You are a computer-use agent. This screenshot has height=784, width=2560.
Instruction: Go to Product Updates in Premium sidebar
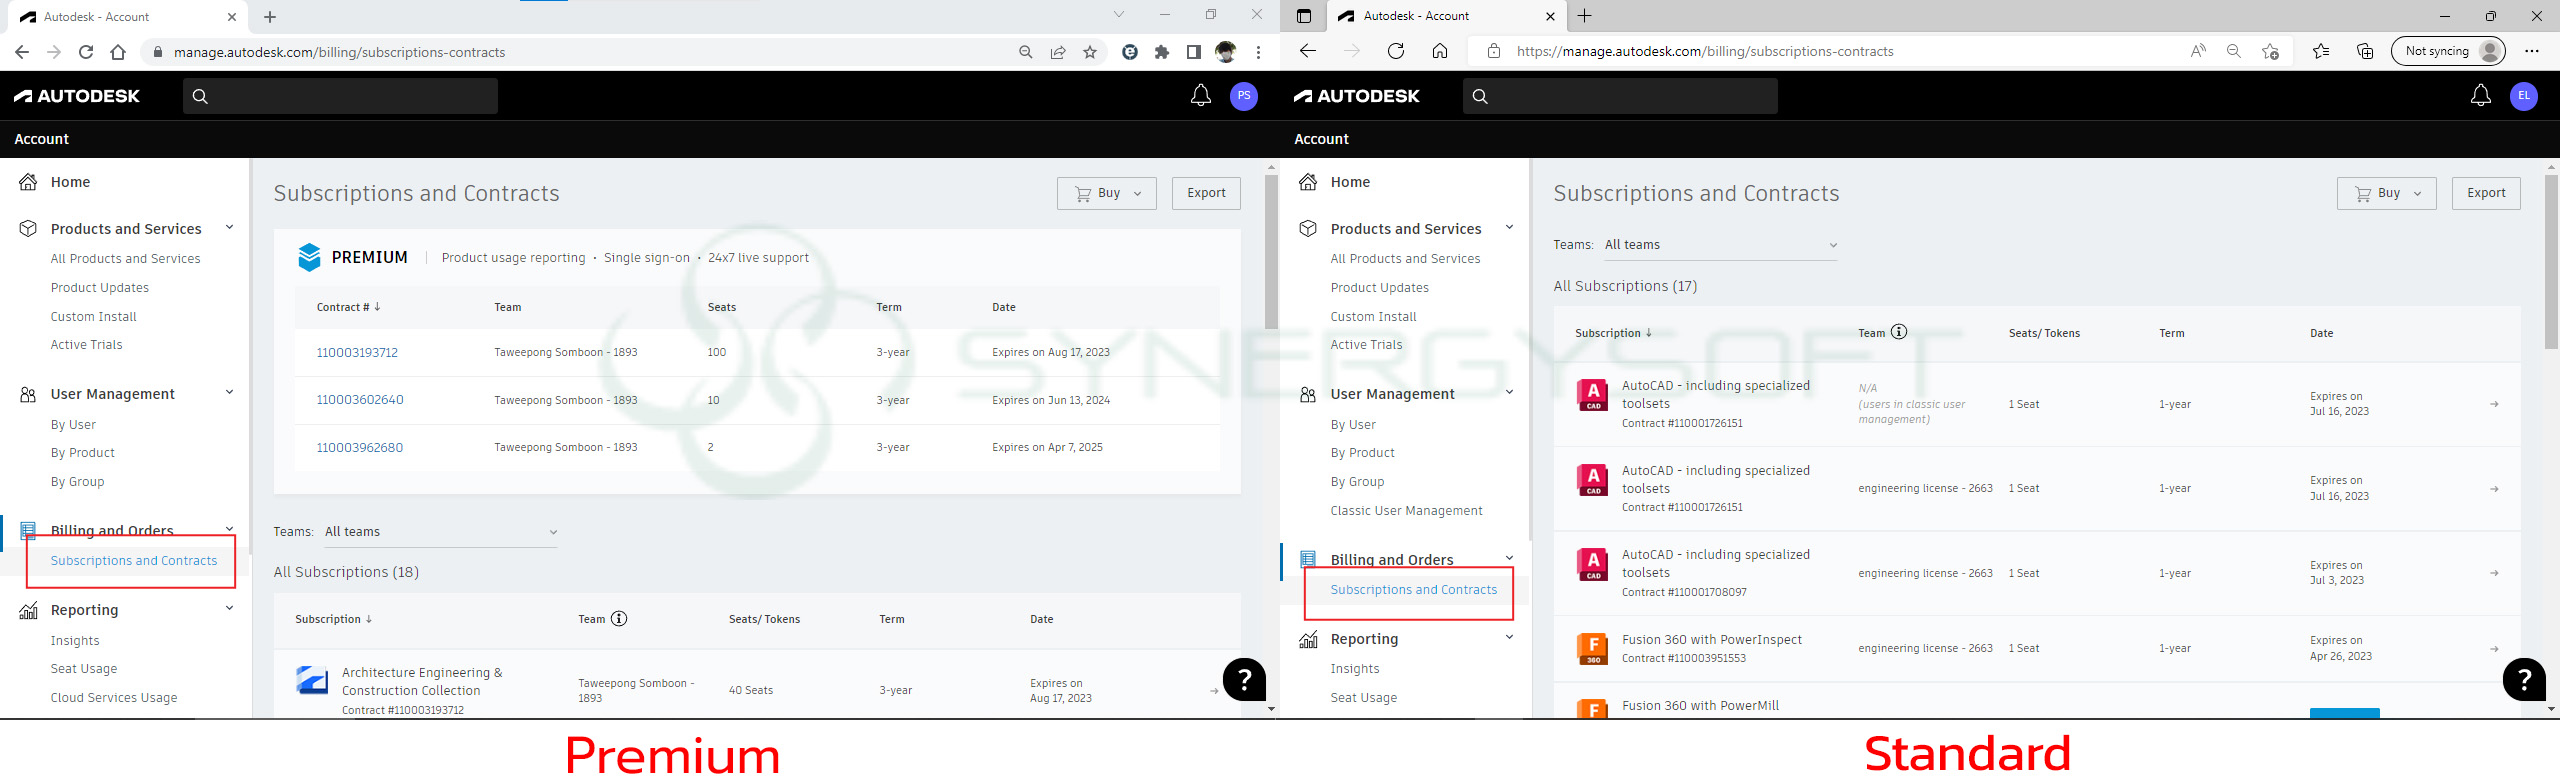[100, 288]
